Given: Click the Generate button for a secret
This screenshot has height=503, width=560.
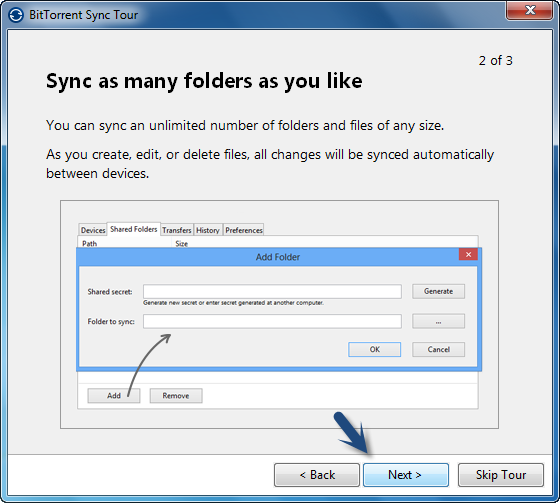Looking at the screenshot, I should click(439, 291).
